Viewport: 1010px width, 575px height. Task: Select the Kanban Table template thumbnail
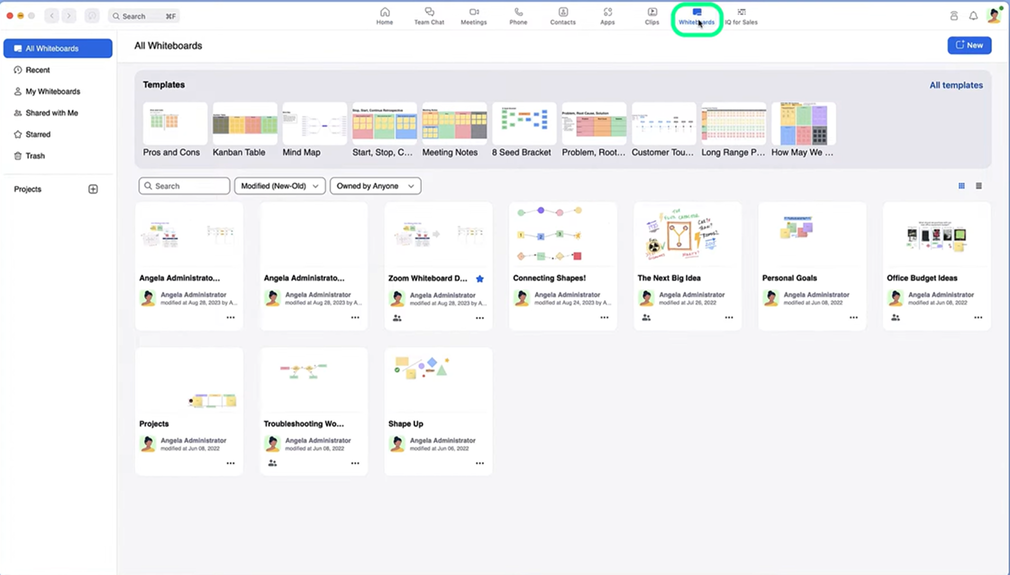click(x=245, y=124)
